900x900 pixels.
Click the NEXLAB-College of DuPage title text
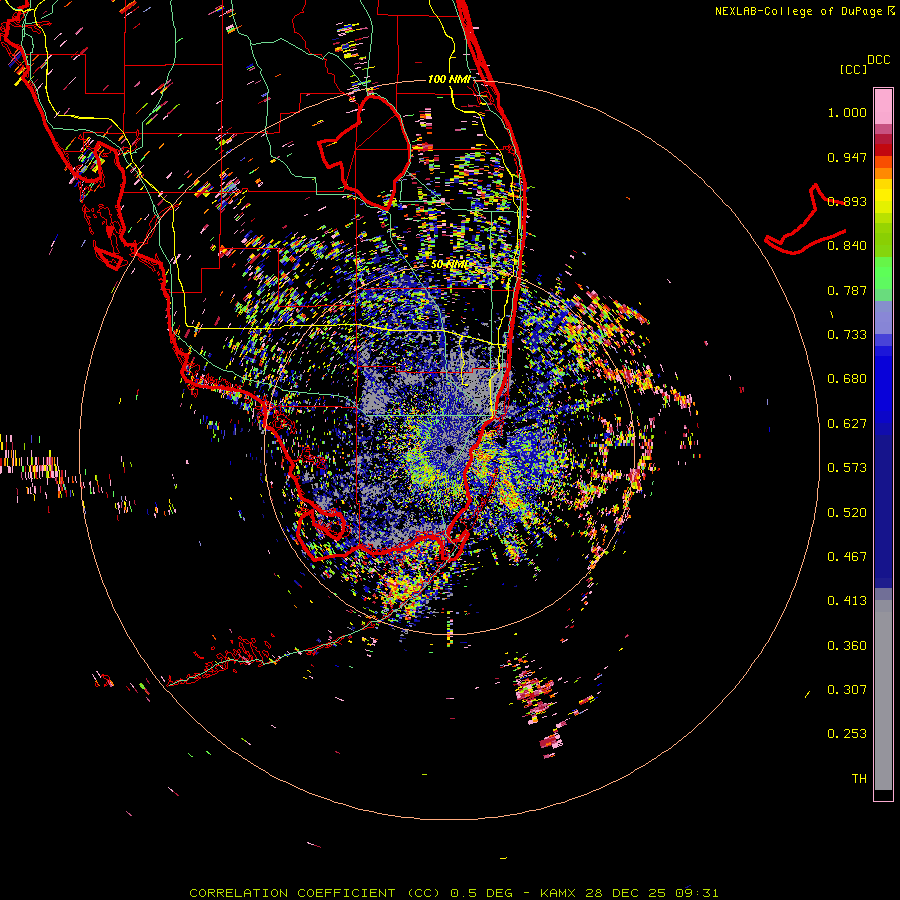[804, 11]
